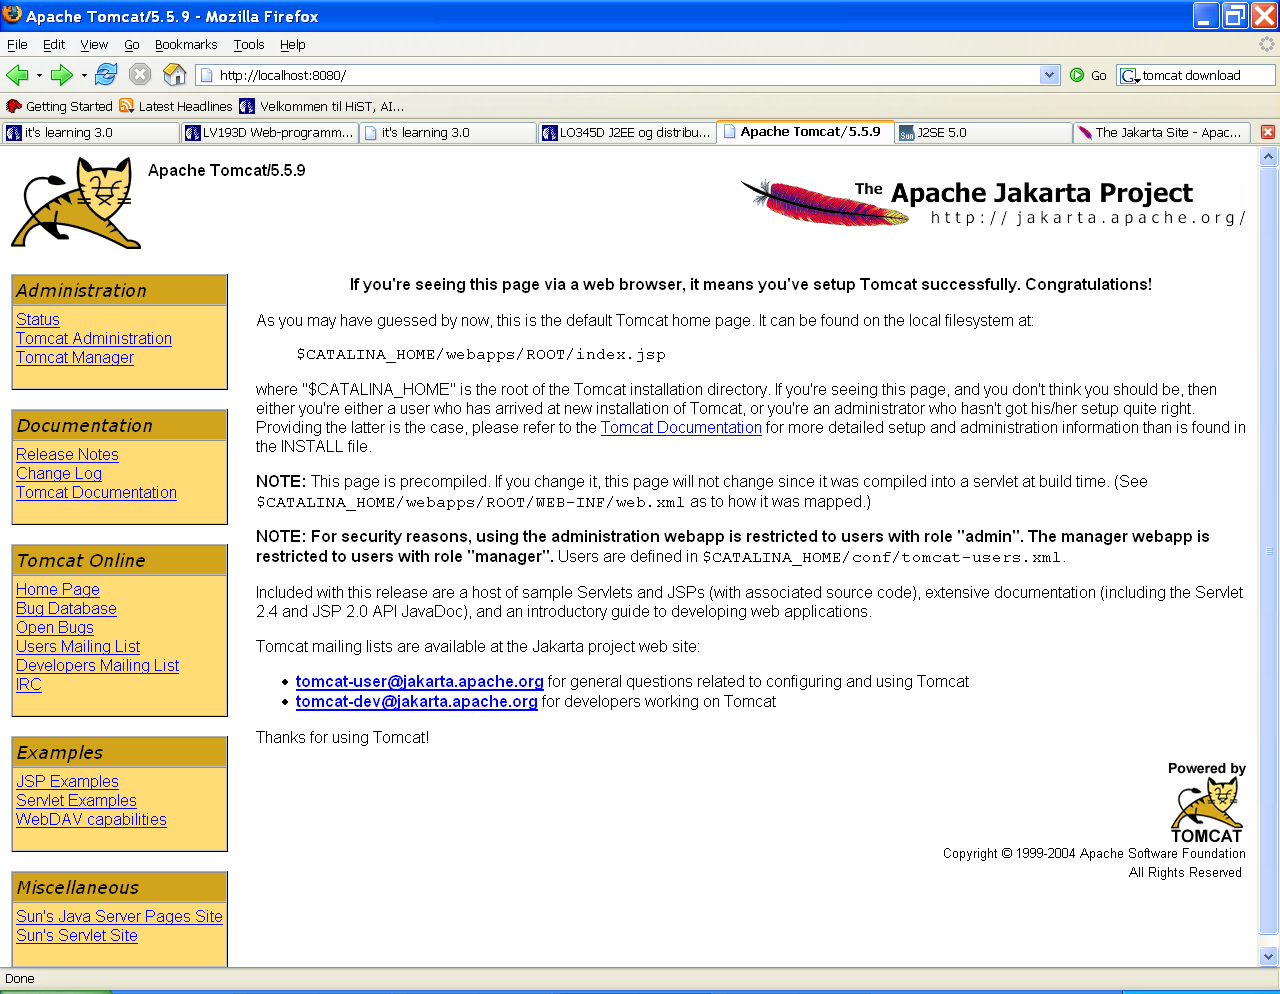Screen dimensions: 1280x994
Task: Open the Forward button history dropdown arrow
Action: pos(84,75)
